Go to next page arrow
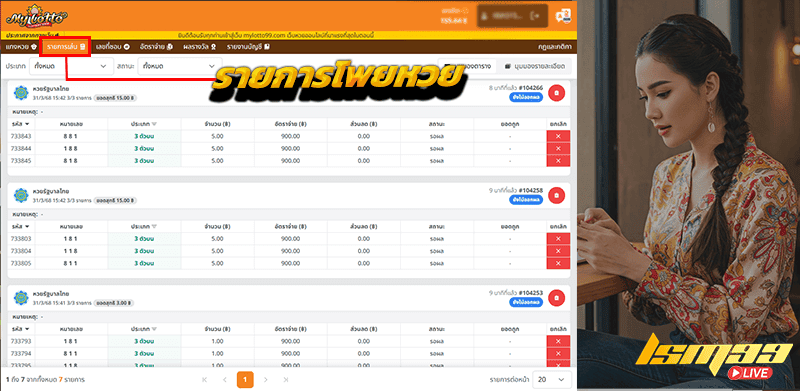Image resolution: width=800 pixels, height=391 pixels. coord(265,380)
